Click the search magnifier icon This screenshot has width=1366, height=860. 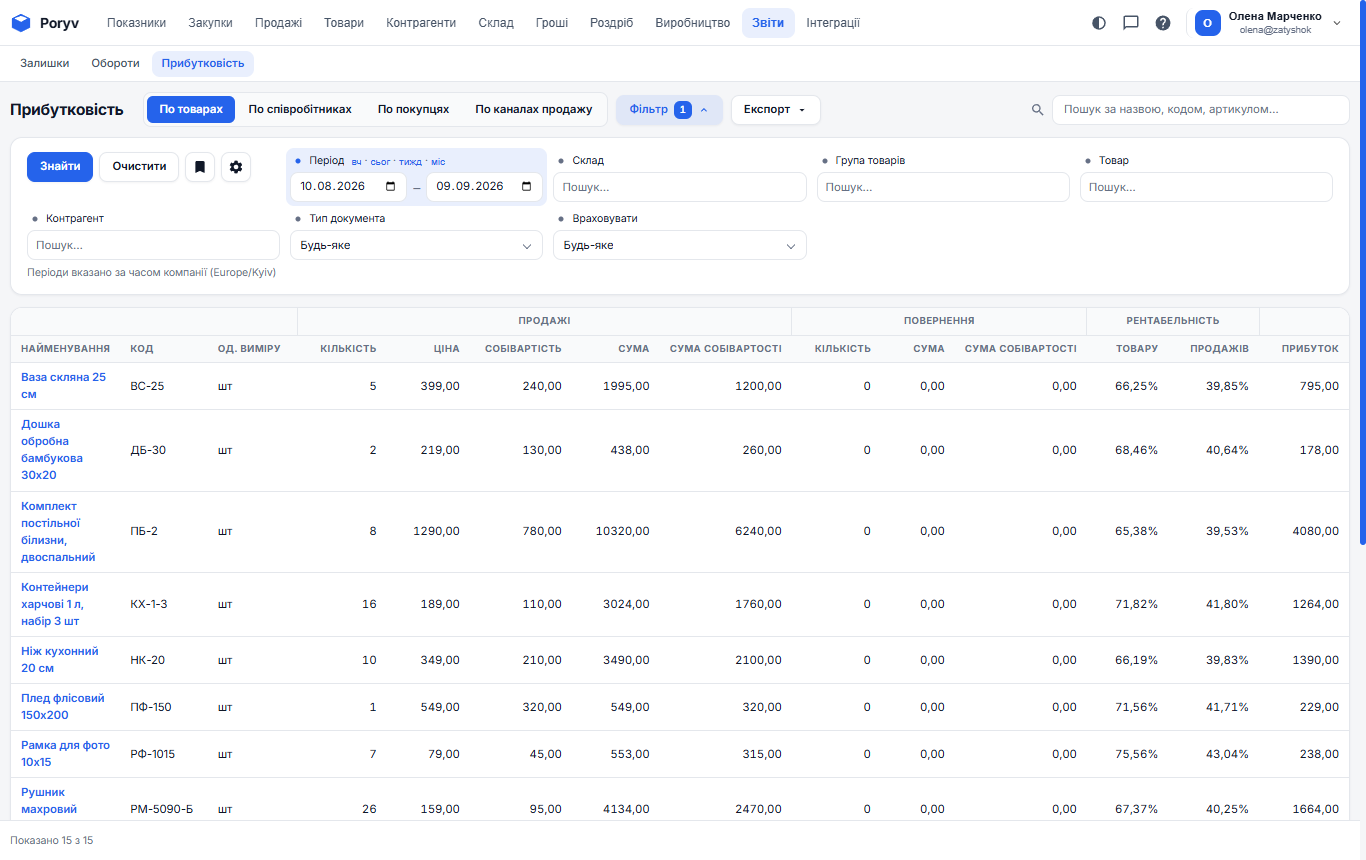[x=1038, y=110]
